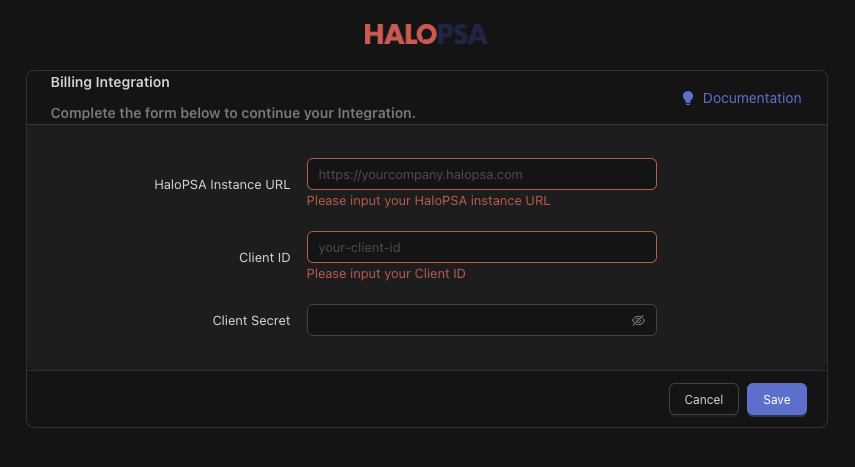The width and height of the screenshot is (855, 467).
Task: Click the 'Please input your Client ID' error
Action: (x=385, y=273)
